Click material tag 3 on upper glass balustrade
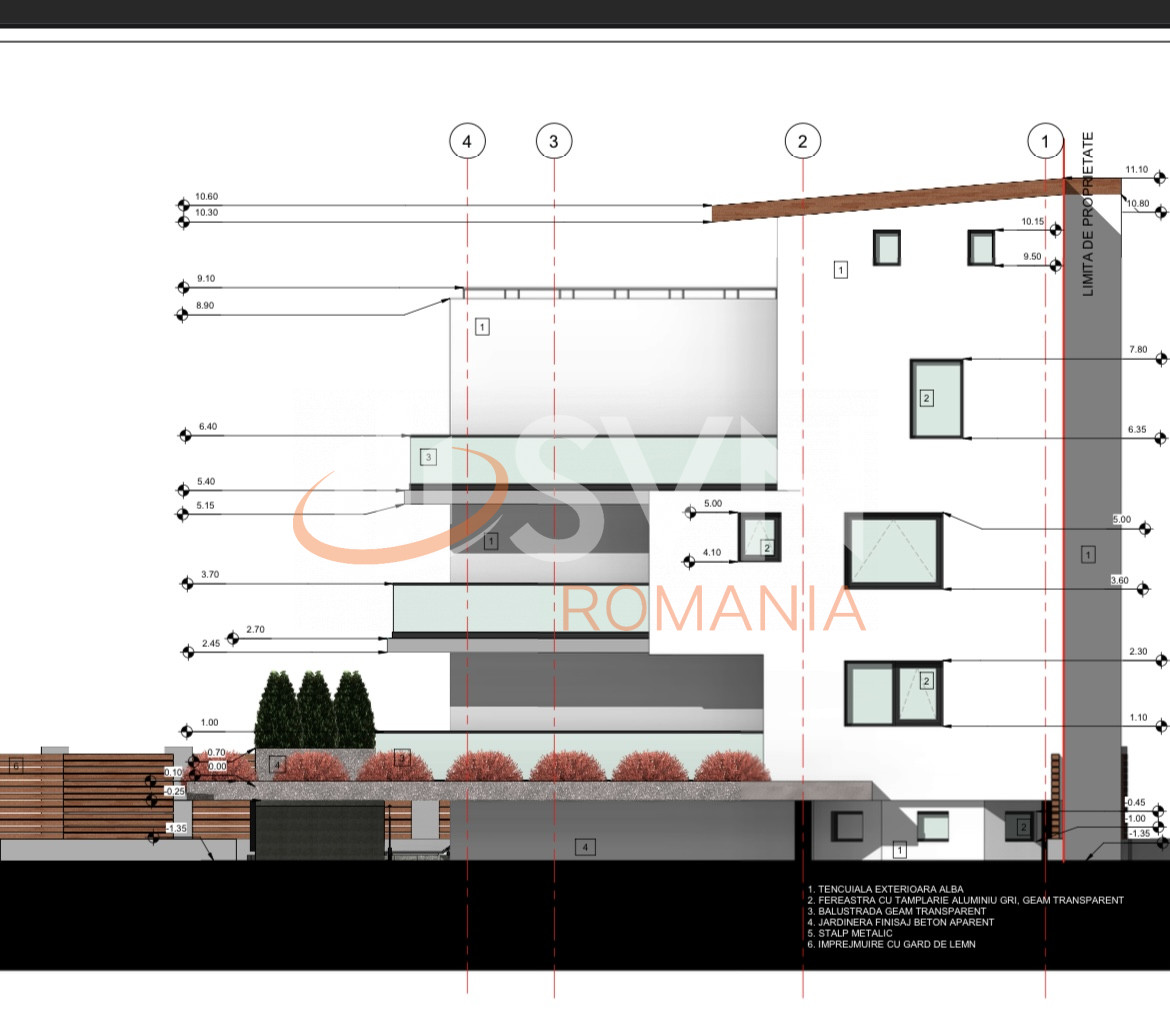The width and height of the screenshot is (1170, 1020). (428, 457)
